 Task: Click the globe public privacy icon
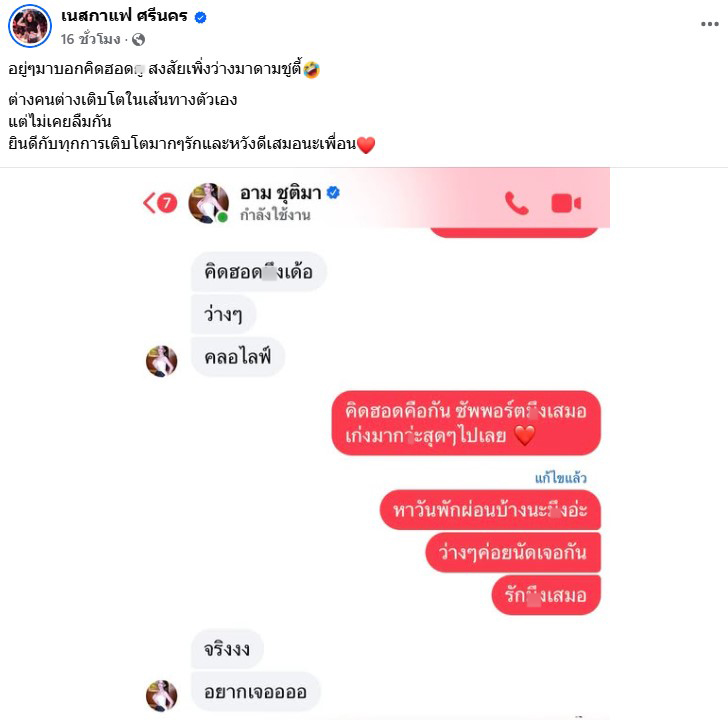(x=138, y=40)
